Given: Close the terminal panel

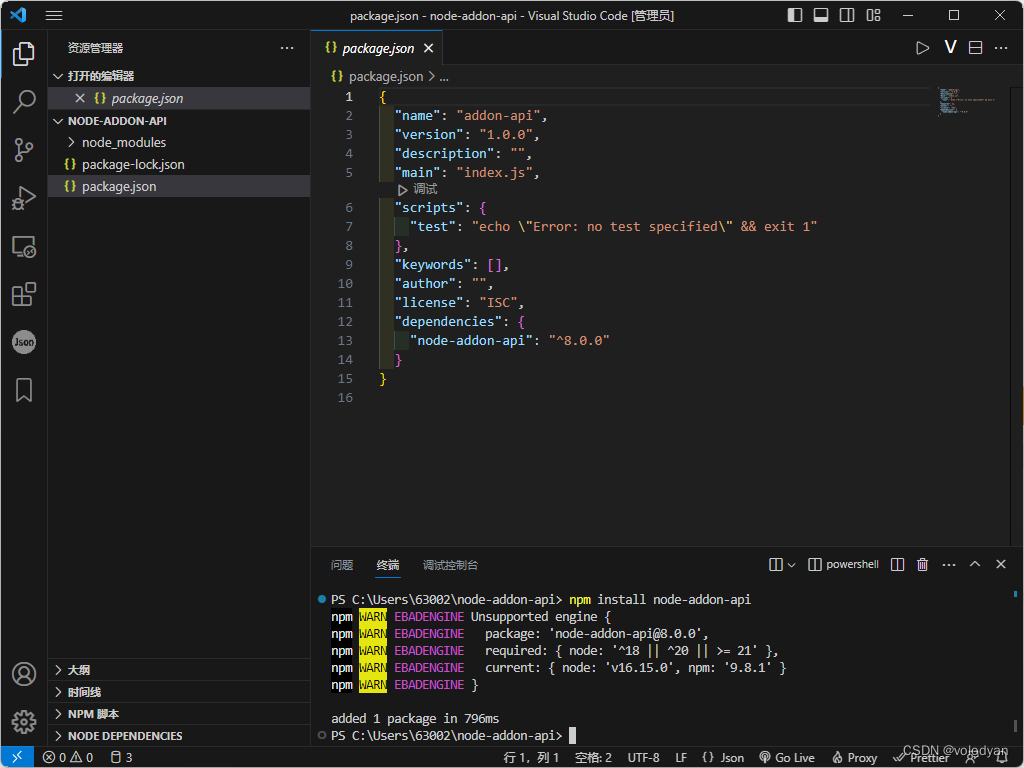Looking at the screenshot, I should pos(1000,564).
